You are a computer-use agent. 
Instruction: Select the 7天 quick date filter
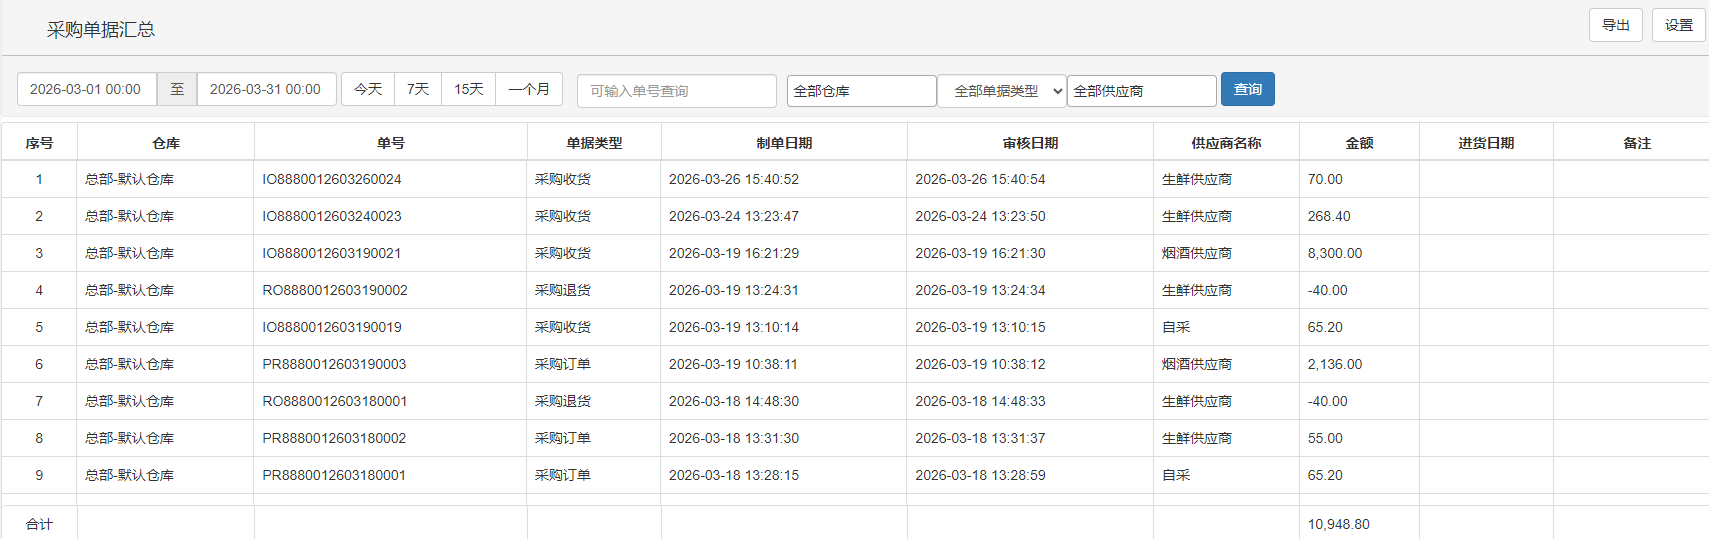pyautogui.click(x=418, y=89)
